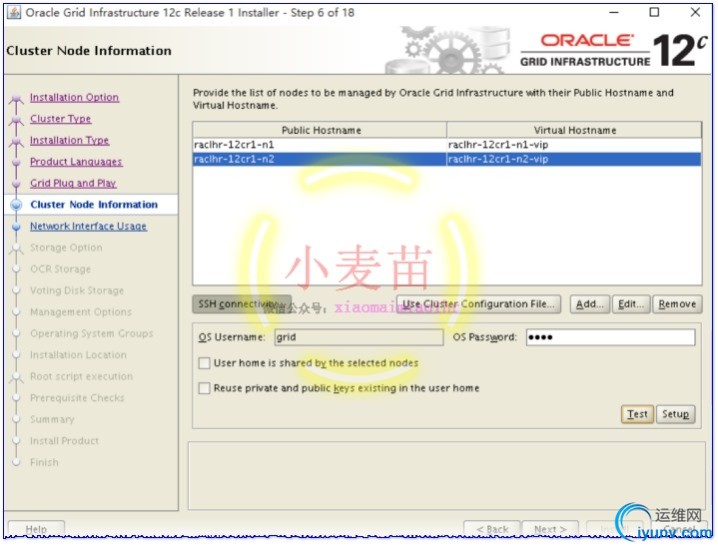This screenshot has width=718, height=549.
Task: Select the Public Hostname column header
Action: 320,130
